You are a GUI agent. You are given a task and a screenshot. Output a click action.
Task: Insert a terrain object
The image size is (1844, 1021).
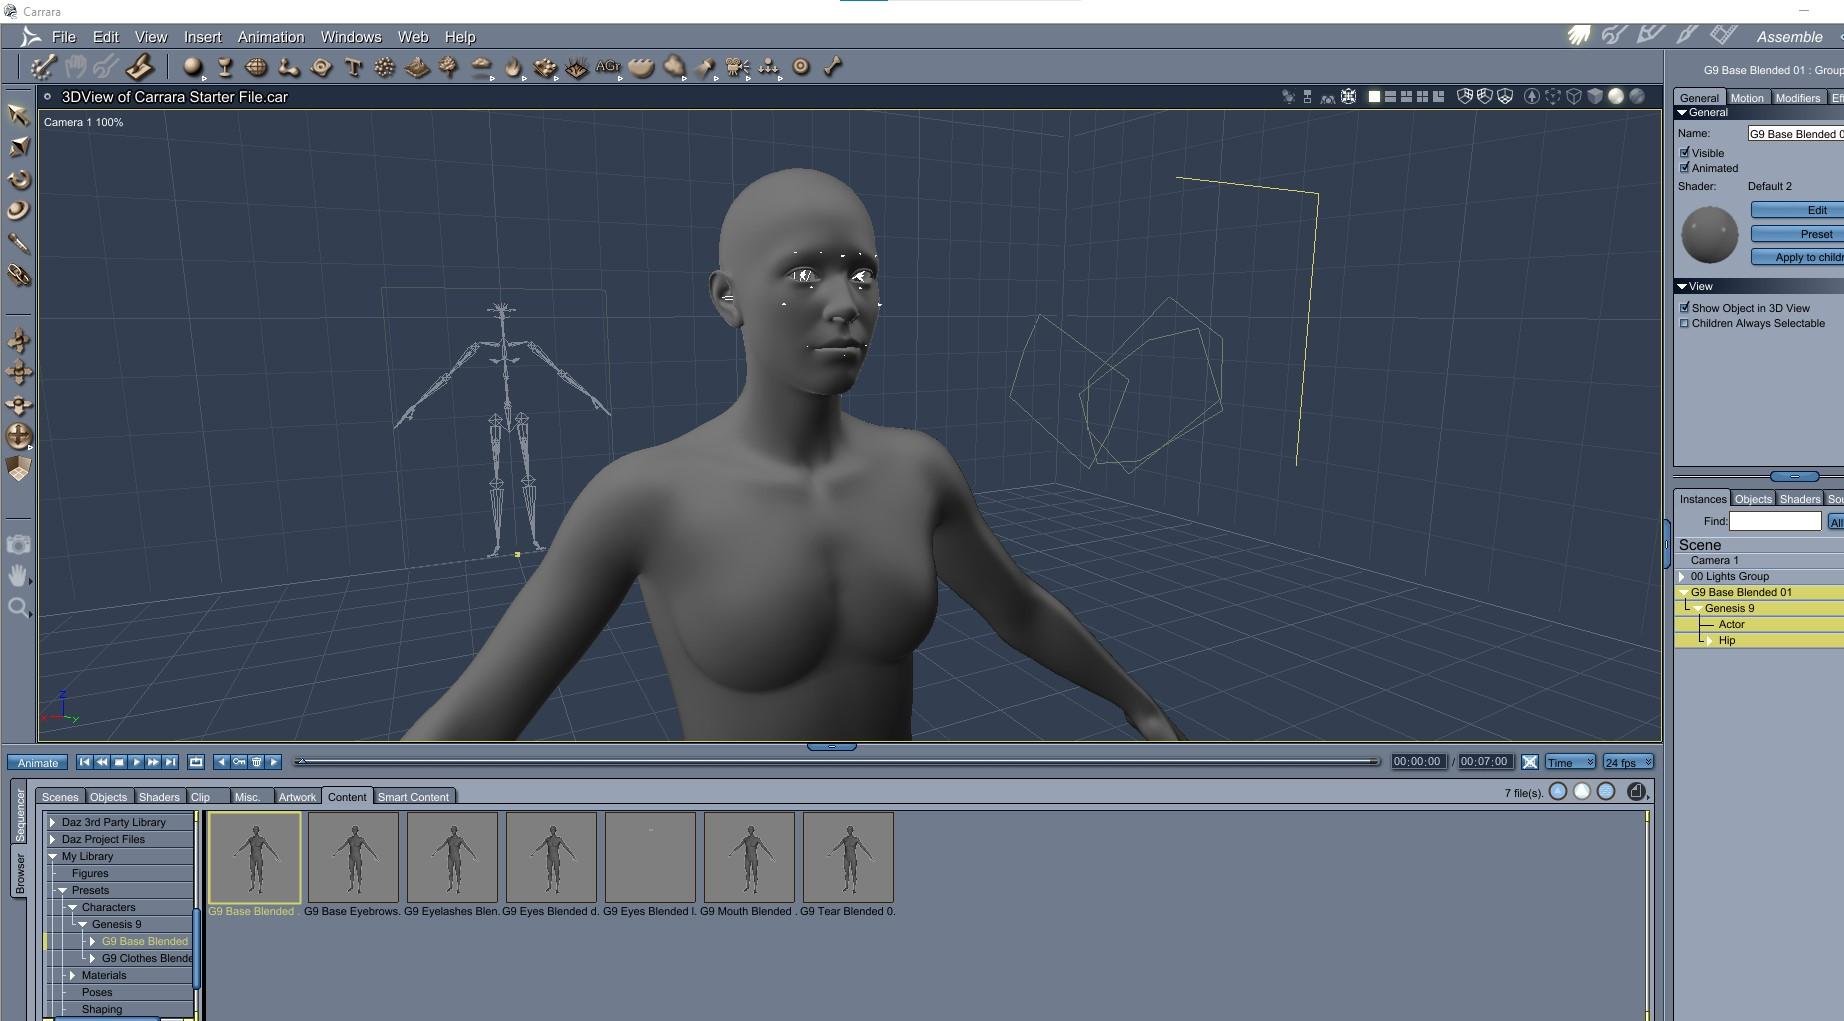417,67
